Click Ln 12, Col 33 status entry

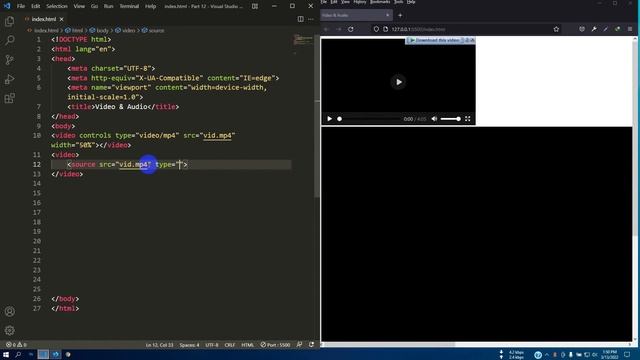coord(160,345)
